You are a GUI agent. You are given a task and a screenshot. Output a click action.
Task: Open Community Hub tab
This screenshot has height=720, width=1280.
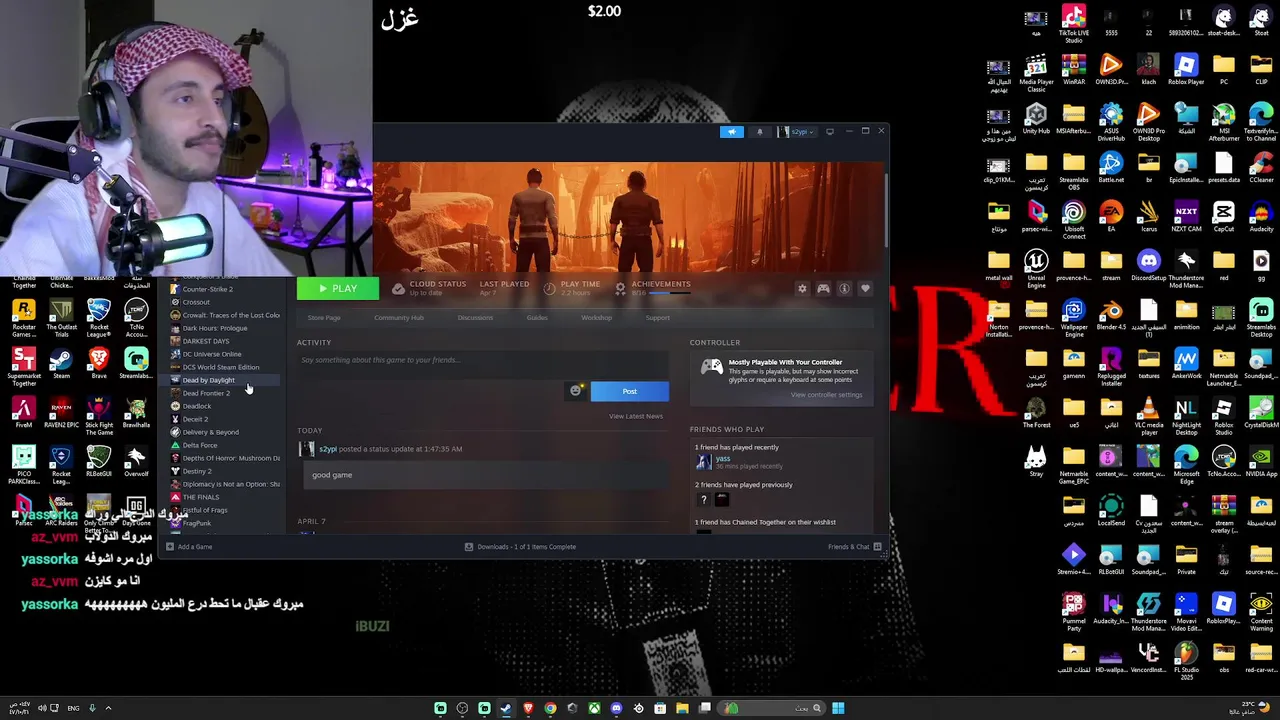point(399,318)
